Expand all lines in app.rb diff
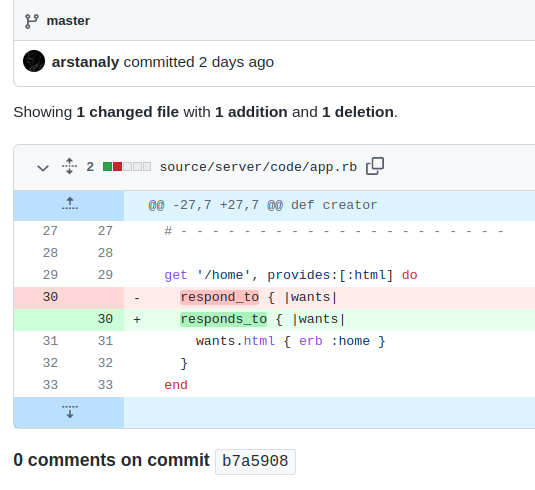The width and height of the screenshot is (535, 490). click(70, 167)
